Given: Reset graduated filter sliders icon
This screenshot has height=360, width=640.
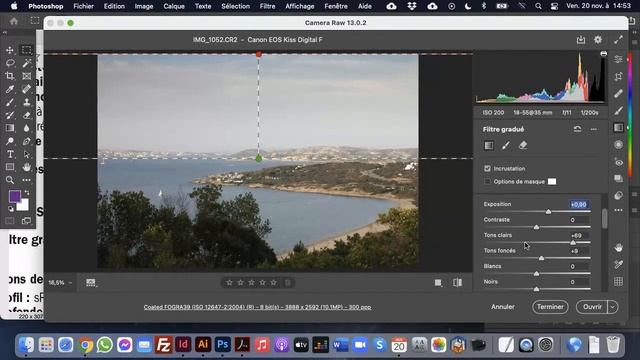Looking at the screenshot, I should point(577,129).
